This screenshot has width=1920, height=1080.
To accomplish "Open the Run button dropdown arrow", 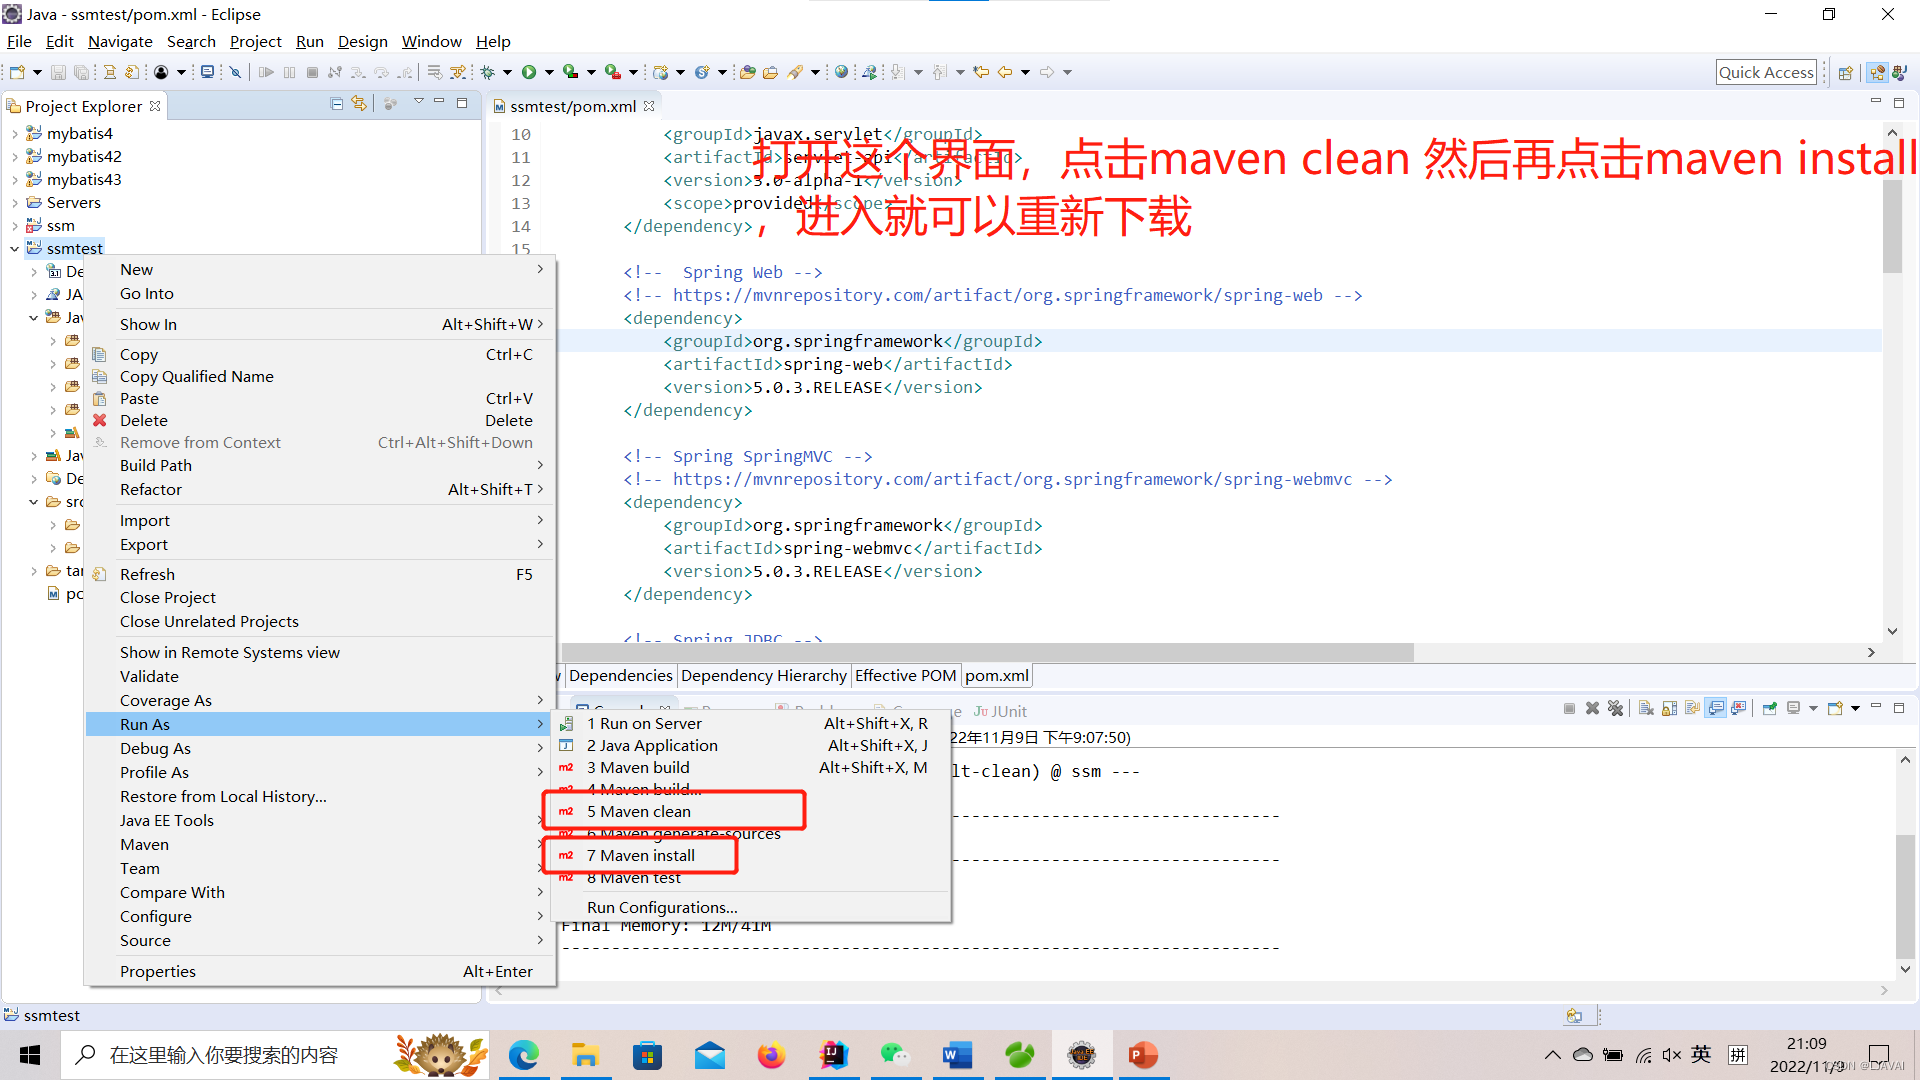I will [549, 72].
